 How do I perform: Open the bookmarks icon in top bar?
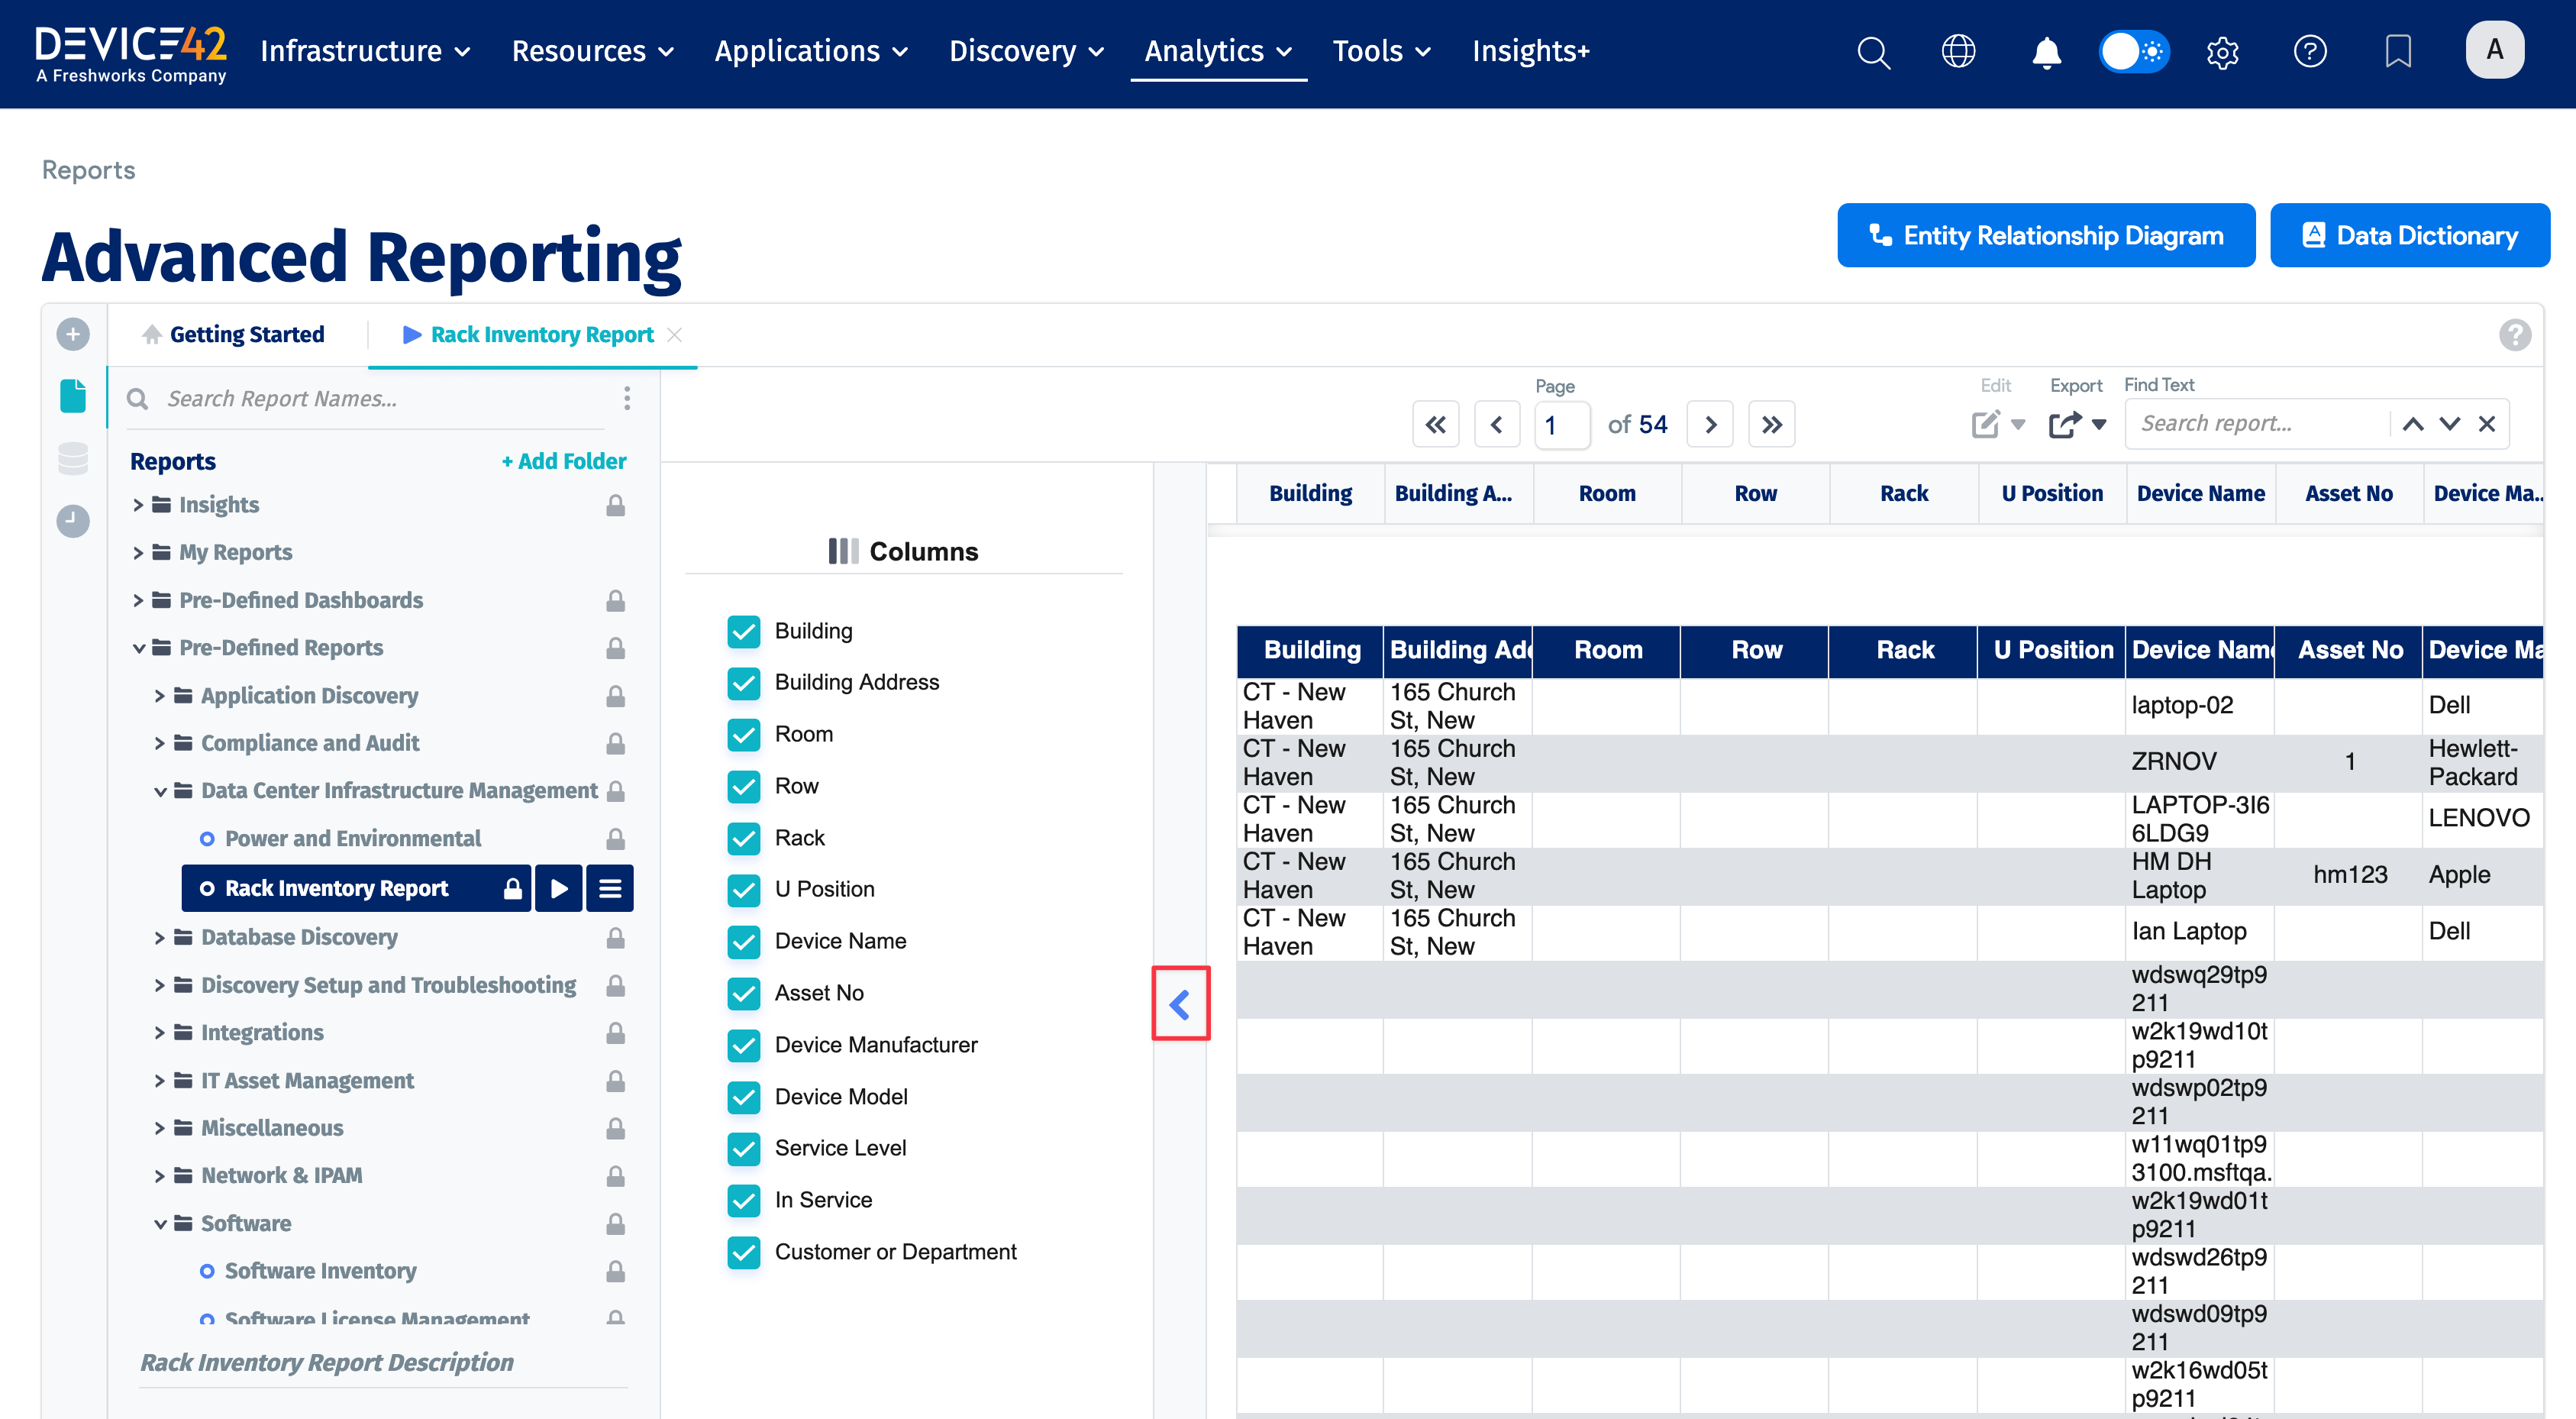click(2397, 51)
